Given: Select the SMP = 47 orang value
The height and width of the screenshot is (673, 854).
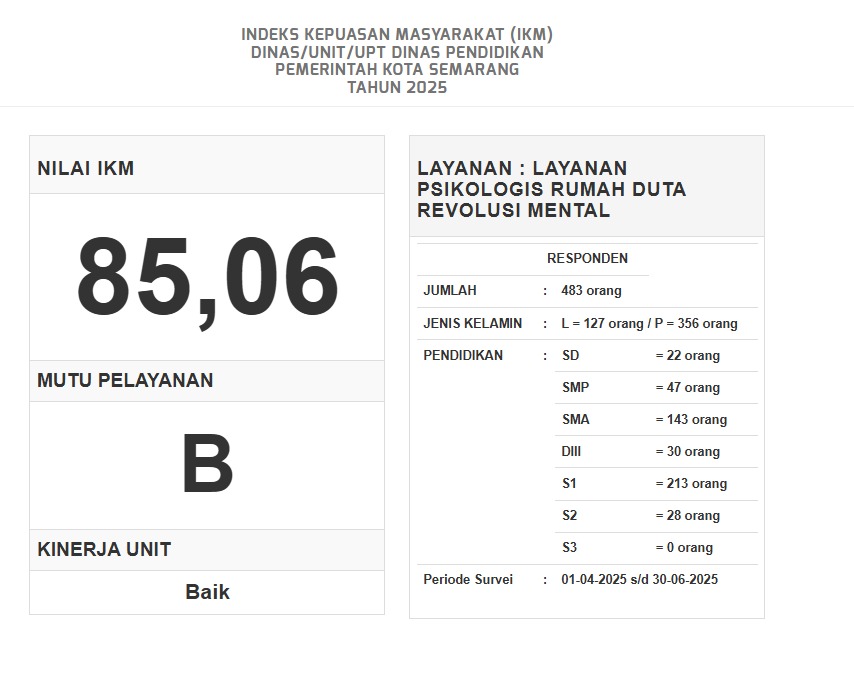Looking at the screenshot, I should point(687,388).
